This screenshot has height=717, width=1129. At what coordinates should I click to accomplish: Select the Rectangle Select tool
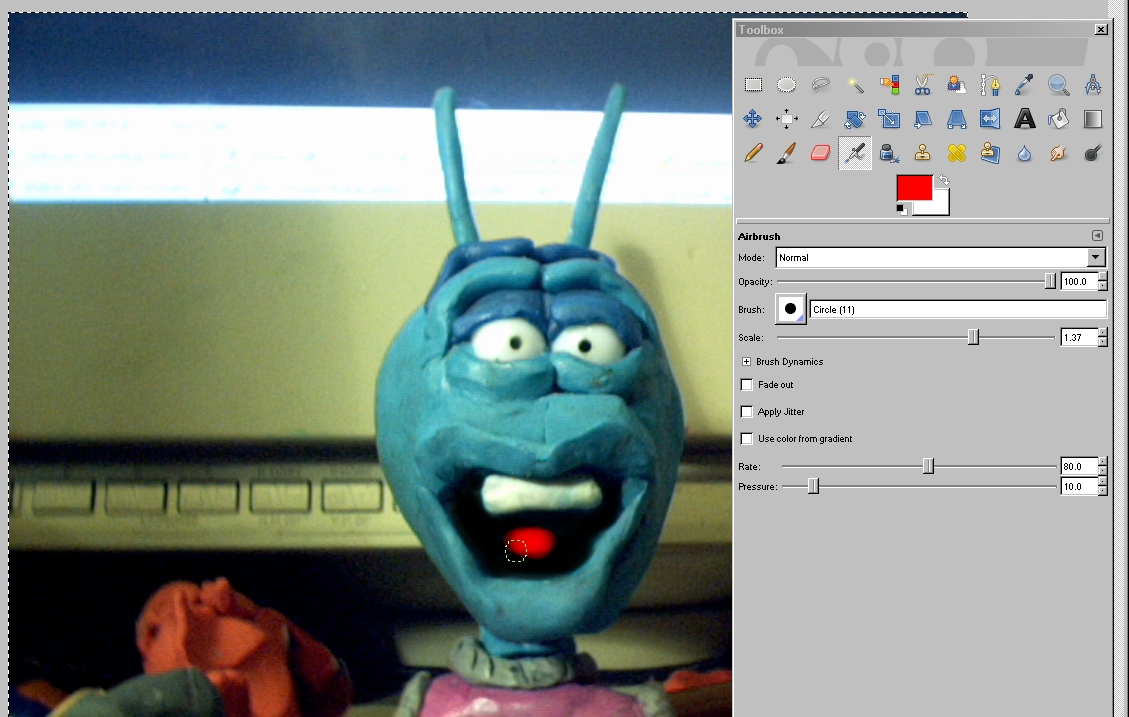(753, 86)
